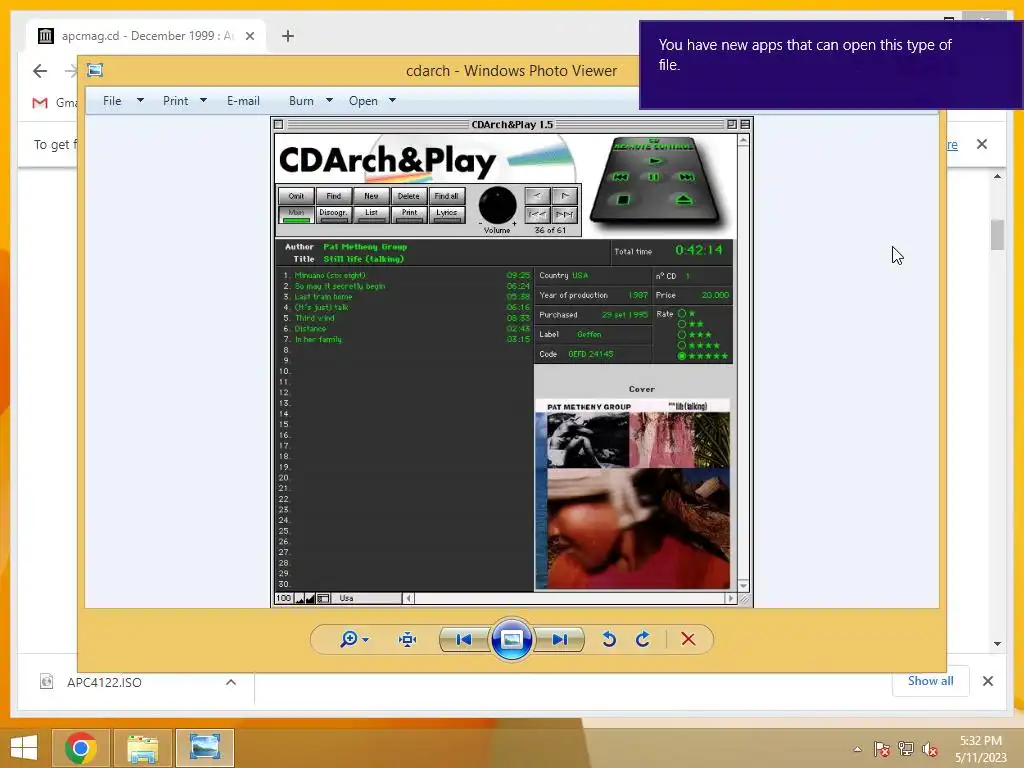Expand the APC4122.ISO download options chevron
Viewport: 1024px width, 768px height.
point(231,682)
